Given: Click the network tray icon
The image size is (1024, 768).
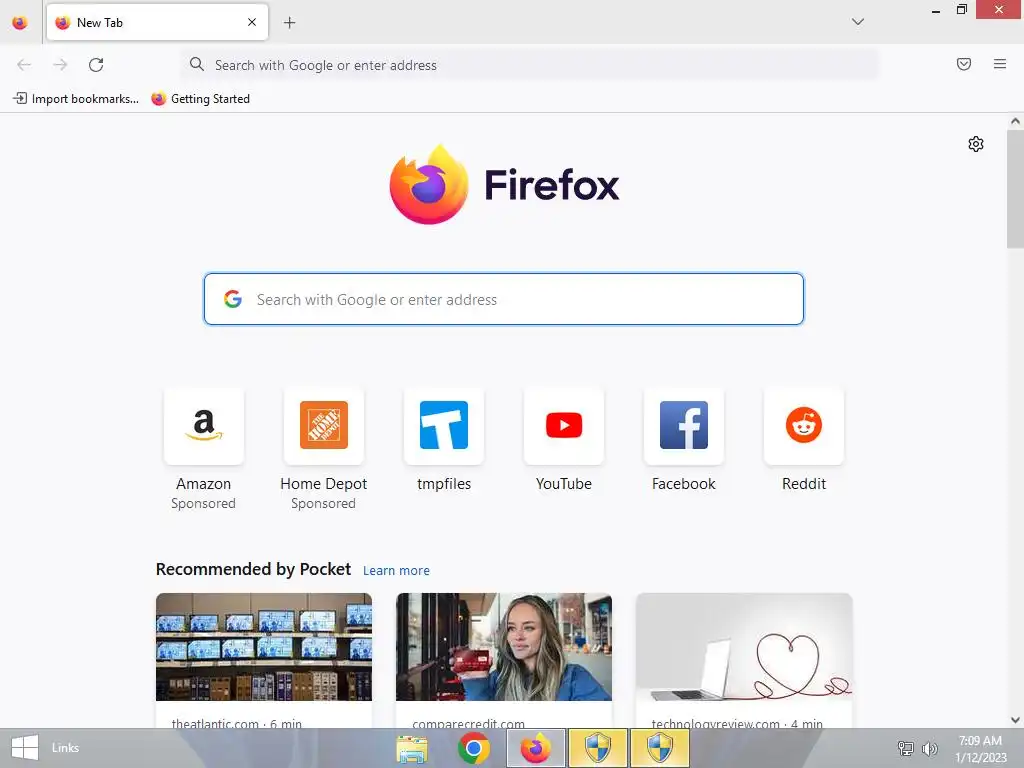Looking at the screenshot, I should point(906,748).
